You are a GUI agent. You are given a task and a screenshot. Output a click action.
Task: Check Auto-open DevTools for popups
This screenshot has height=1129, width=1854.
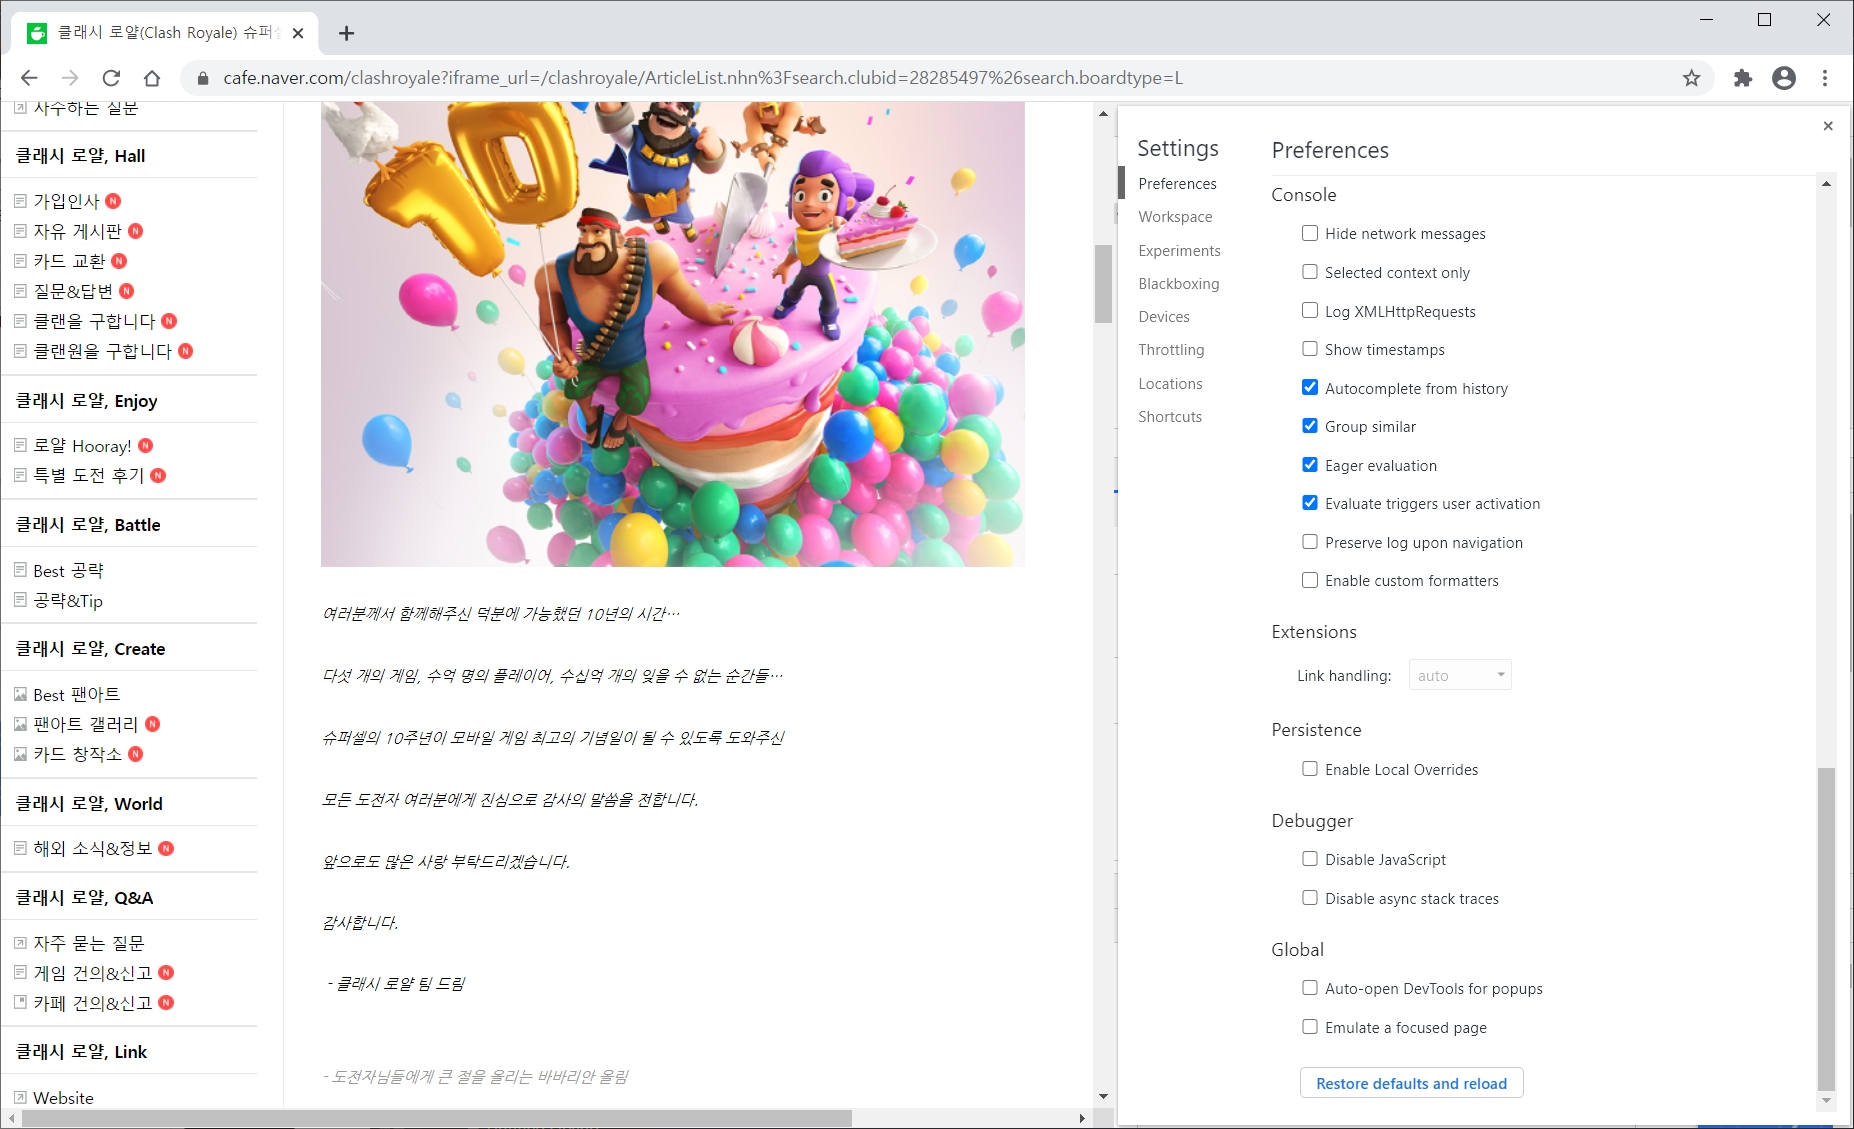click(x=1310, y=988)
